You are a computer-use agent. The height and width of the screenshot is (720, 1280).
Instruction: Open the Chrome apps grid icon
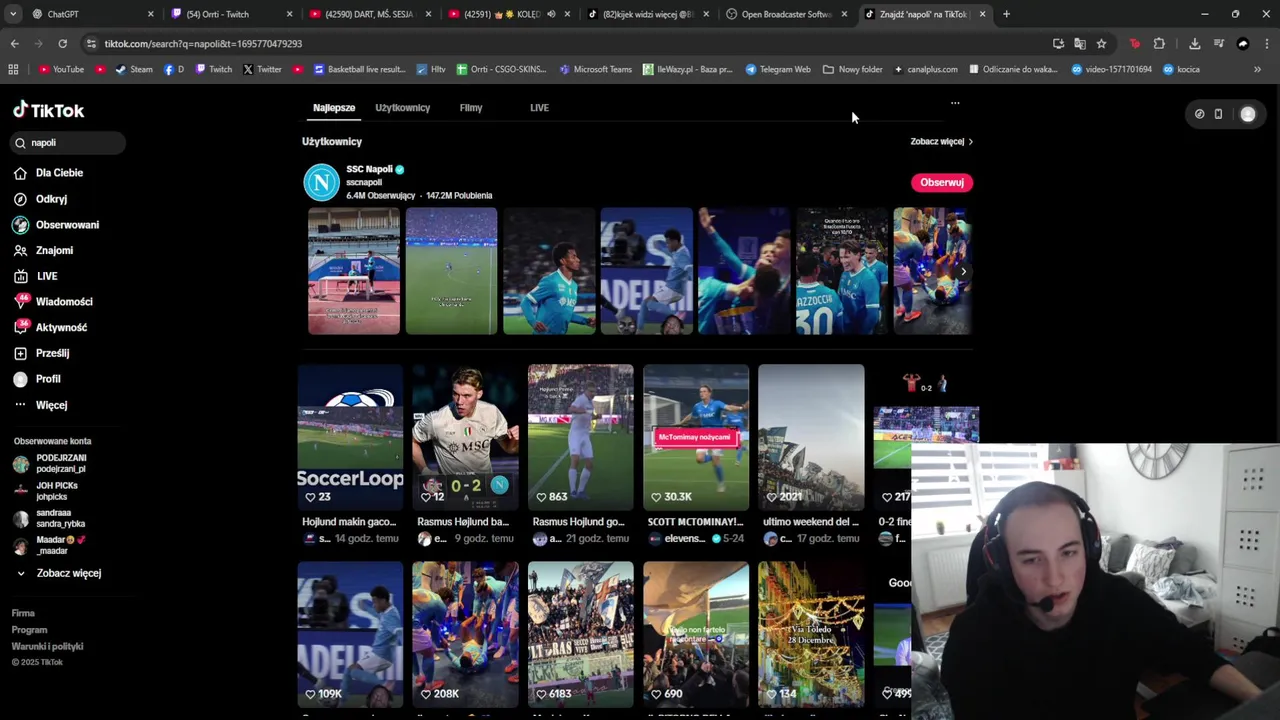tap(13, 69)
